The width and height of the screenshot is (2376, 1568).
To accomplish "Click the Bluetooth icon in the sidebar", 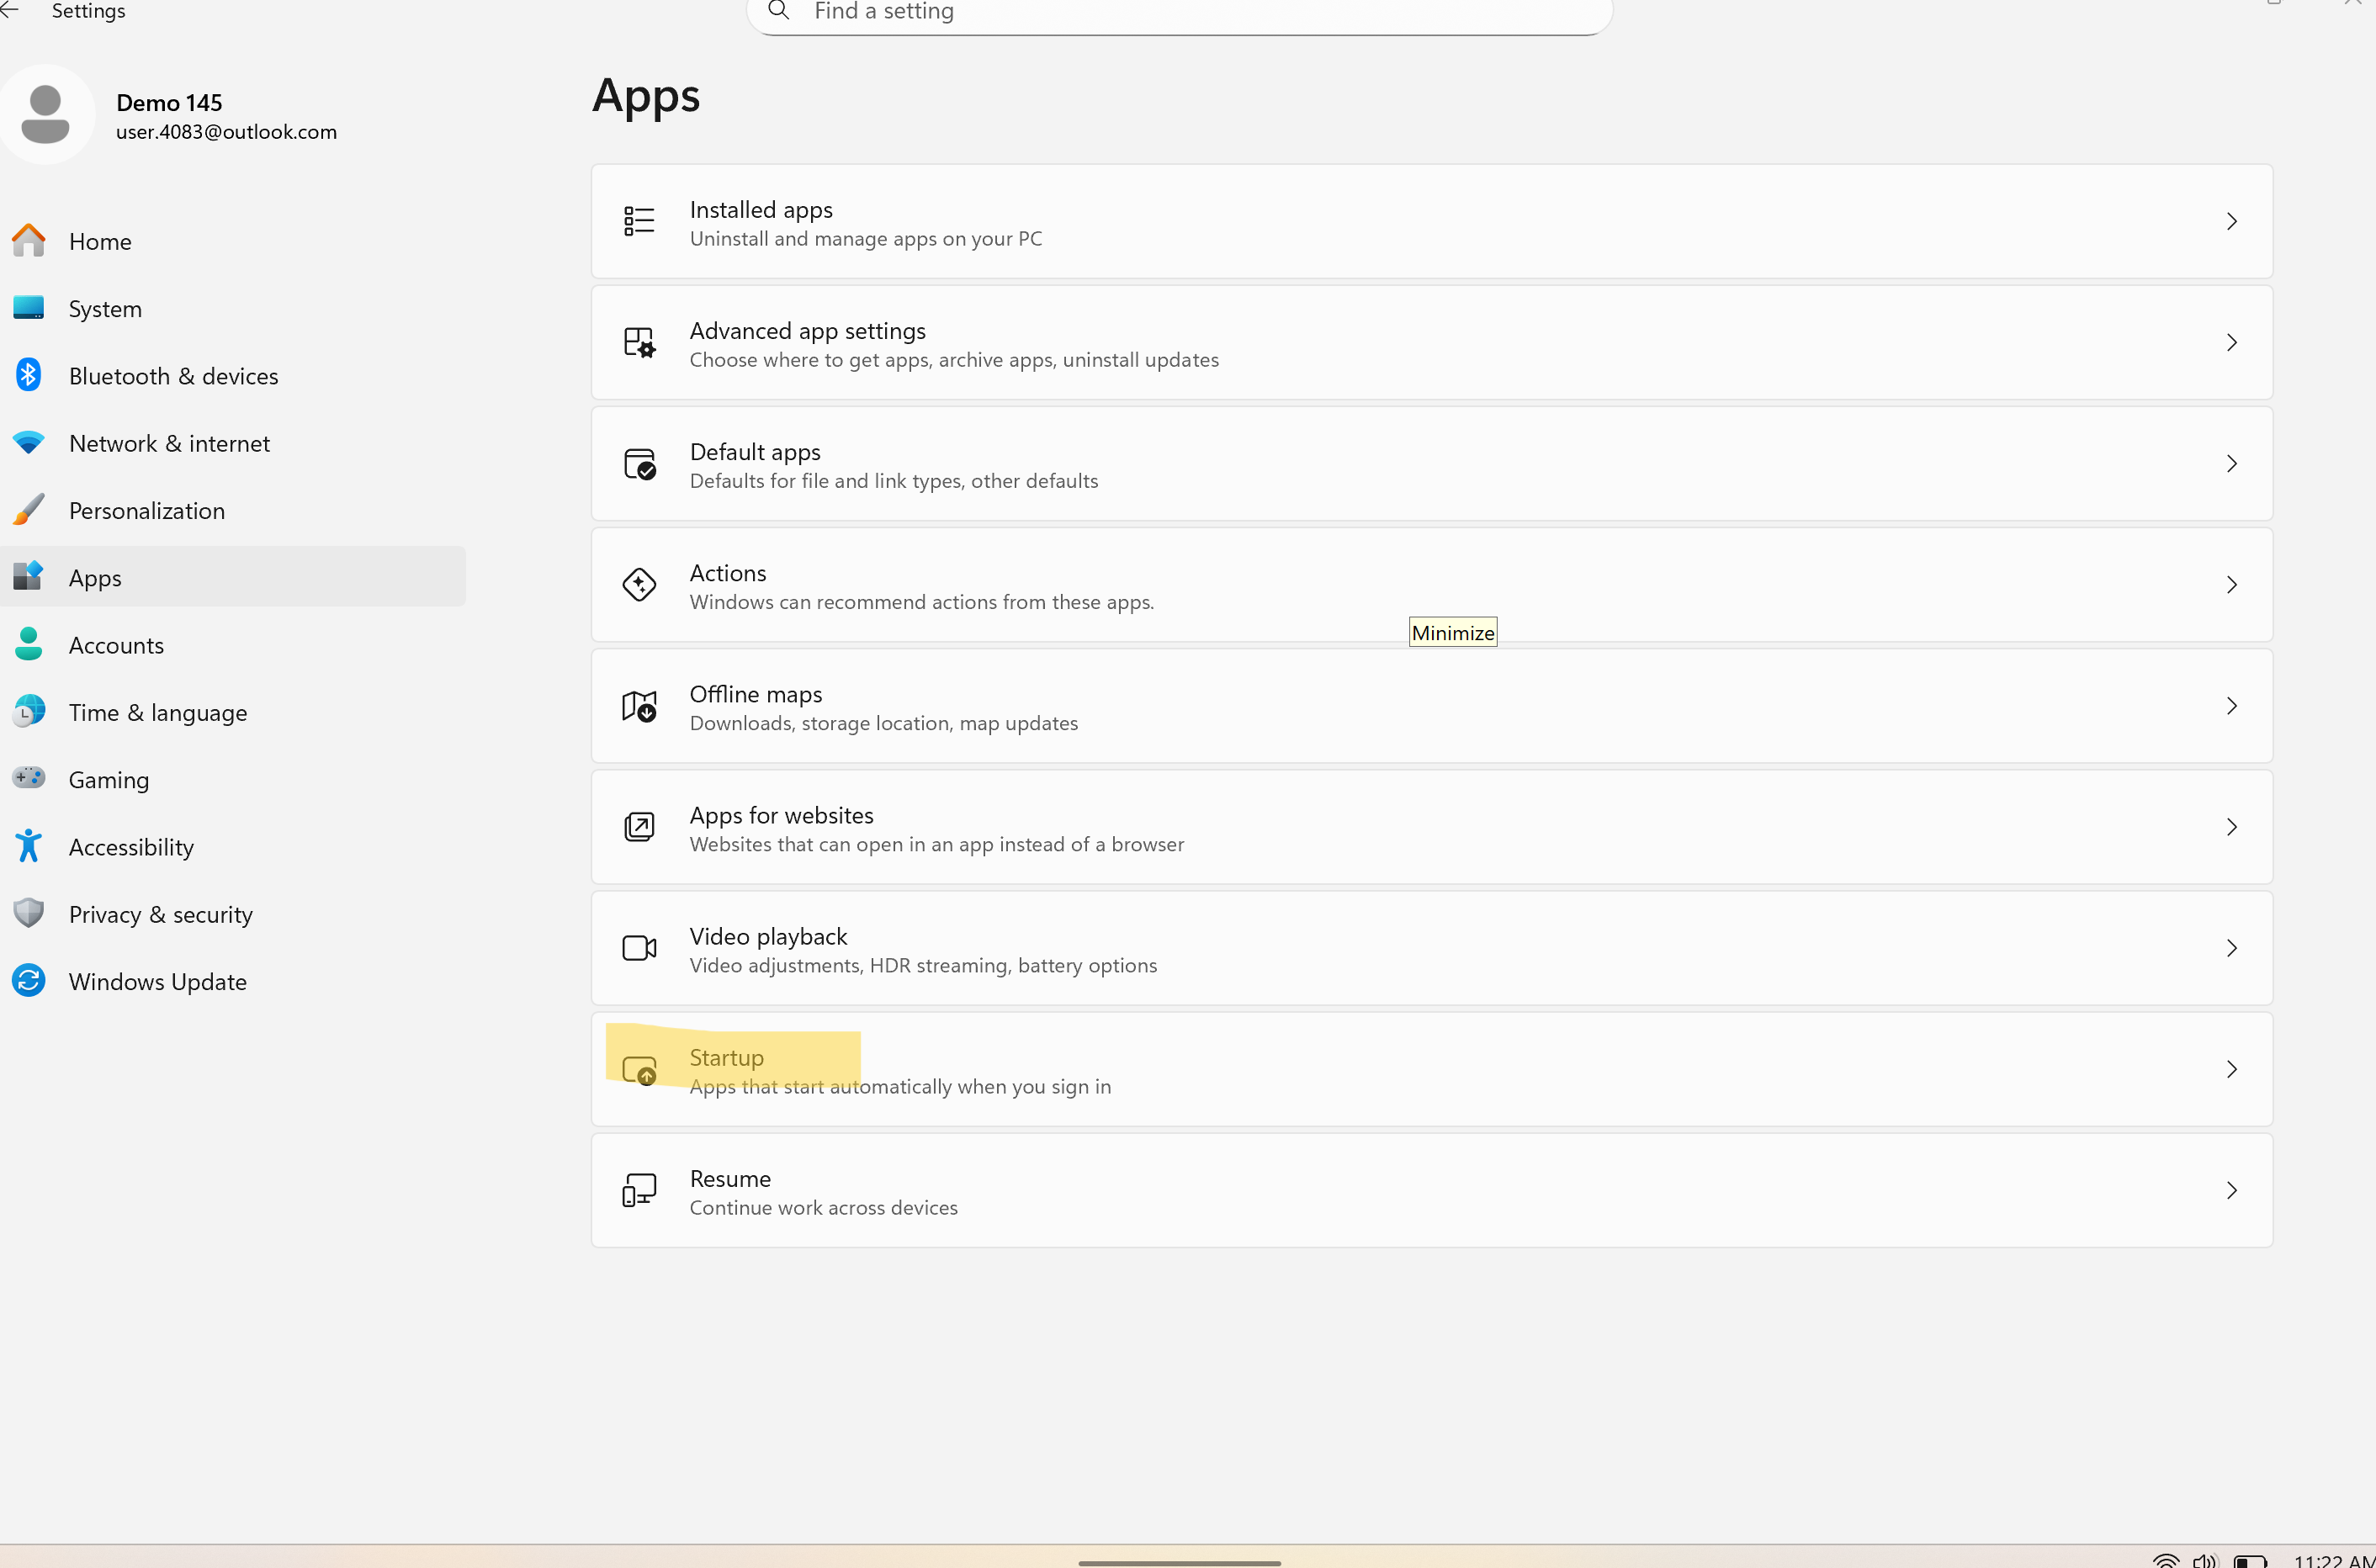I will point(28,375).
